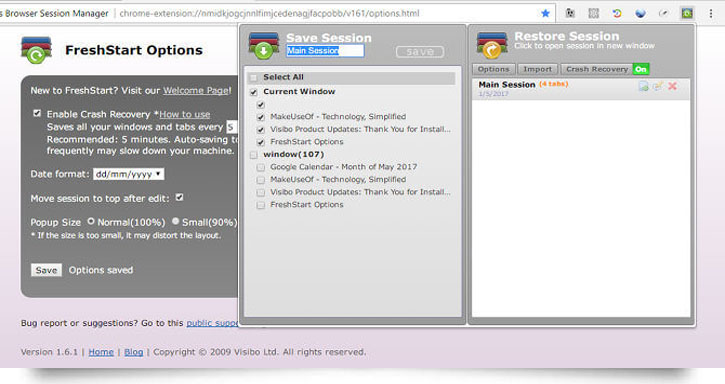Toggle Crash Recovery On switch

(x=641, y=69)
